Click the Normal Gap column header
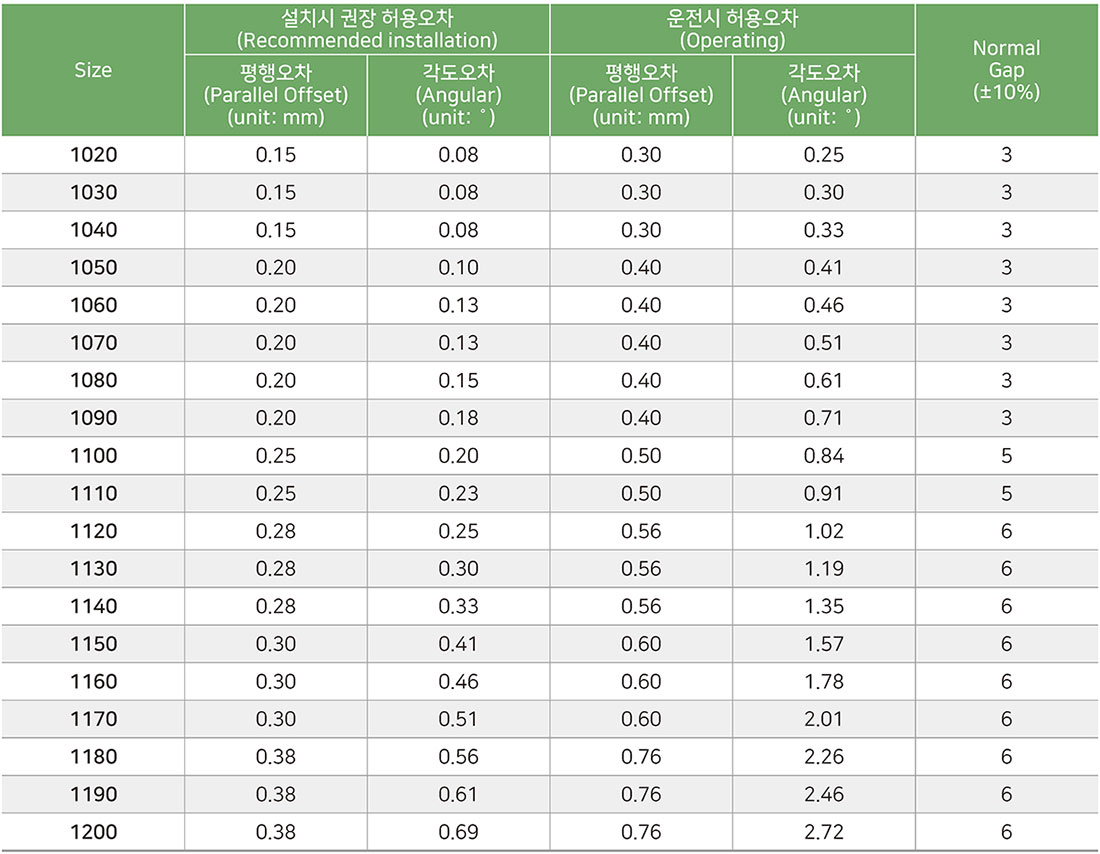The height and width of the screenshot is (854, 1100). pyautogui.click(x=1006, y=70)
